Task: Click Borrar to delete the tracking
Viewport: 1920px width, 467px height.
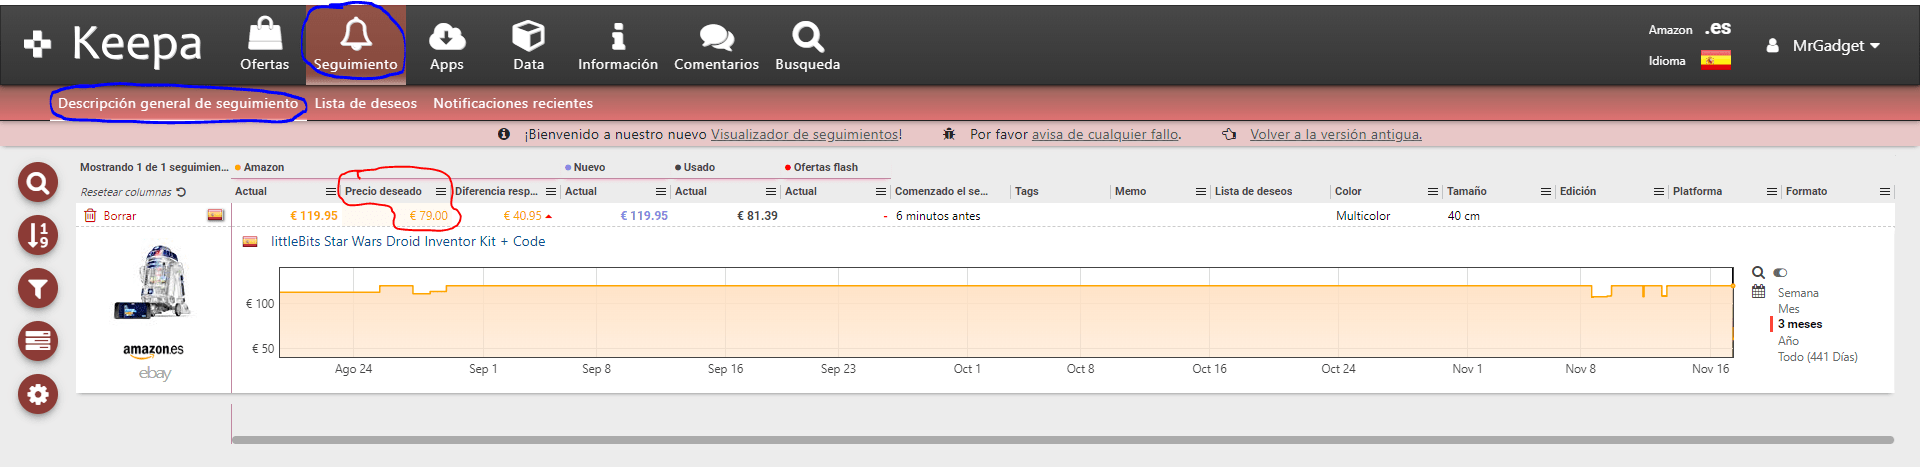Action: [119, 216]
